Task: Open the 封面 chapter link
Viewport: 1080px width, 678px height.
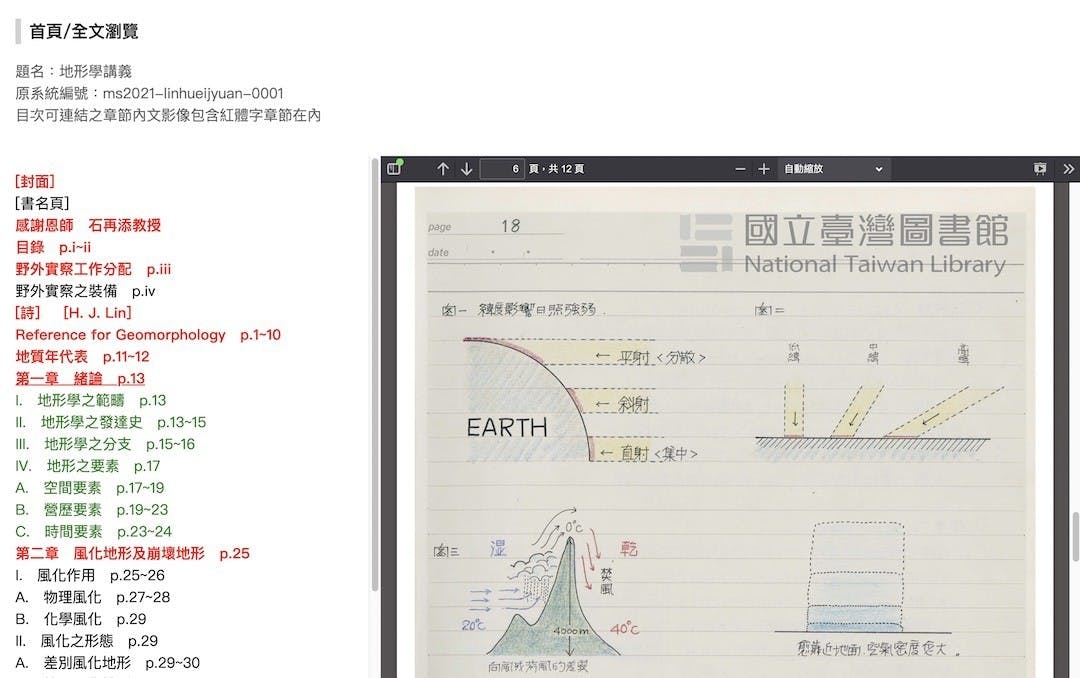Action: coord(34,181)
